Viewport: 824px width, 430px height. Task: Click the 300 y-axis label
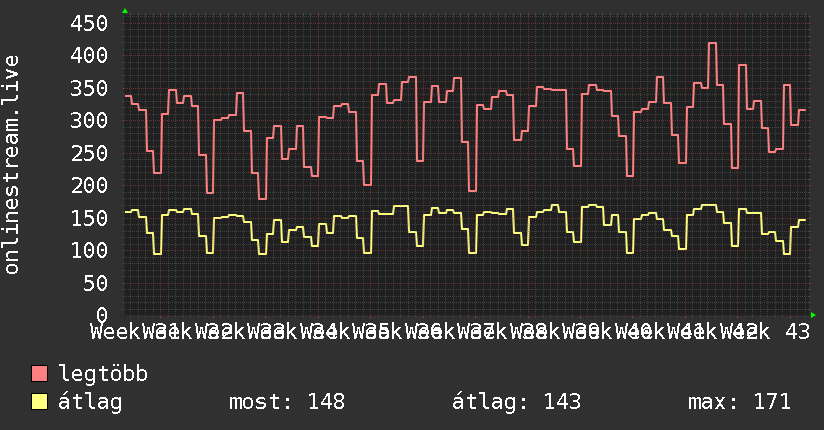tap(89, 120)
